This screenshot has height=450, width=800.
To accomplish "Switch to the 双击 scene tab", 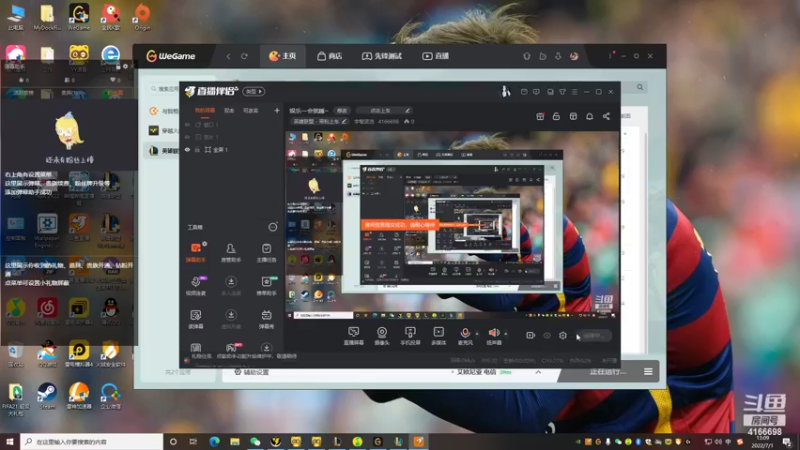I will (x=229, y=111).
